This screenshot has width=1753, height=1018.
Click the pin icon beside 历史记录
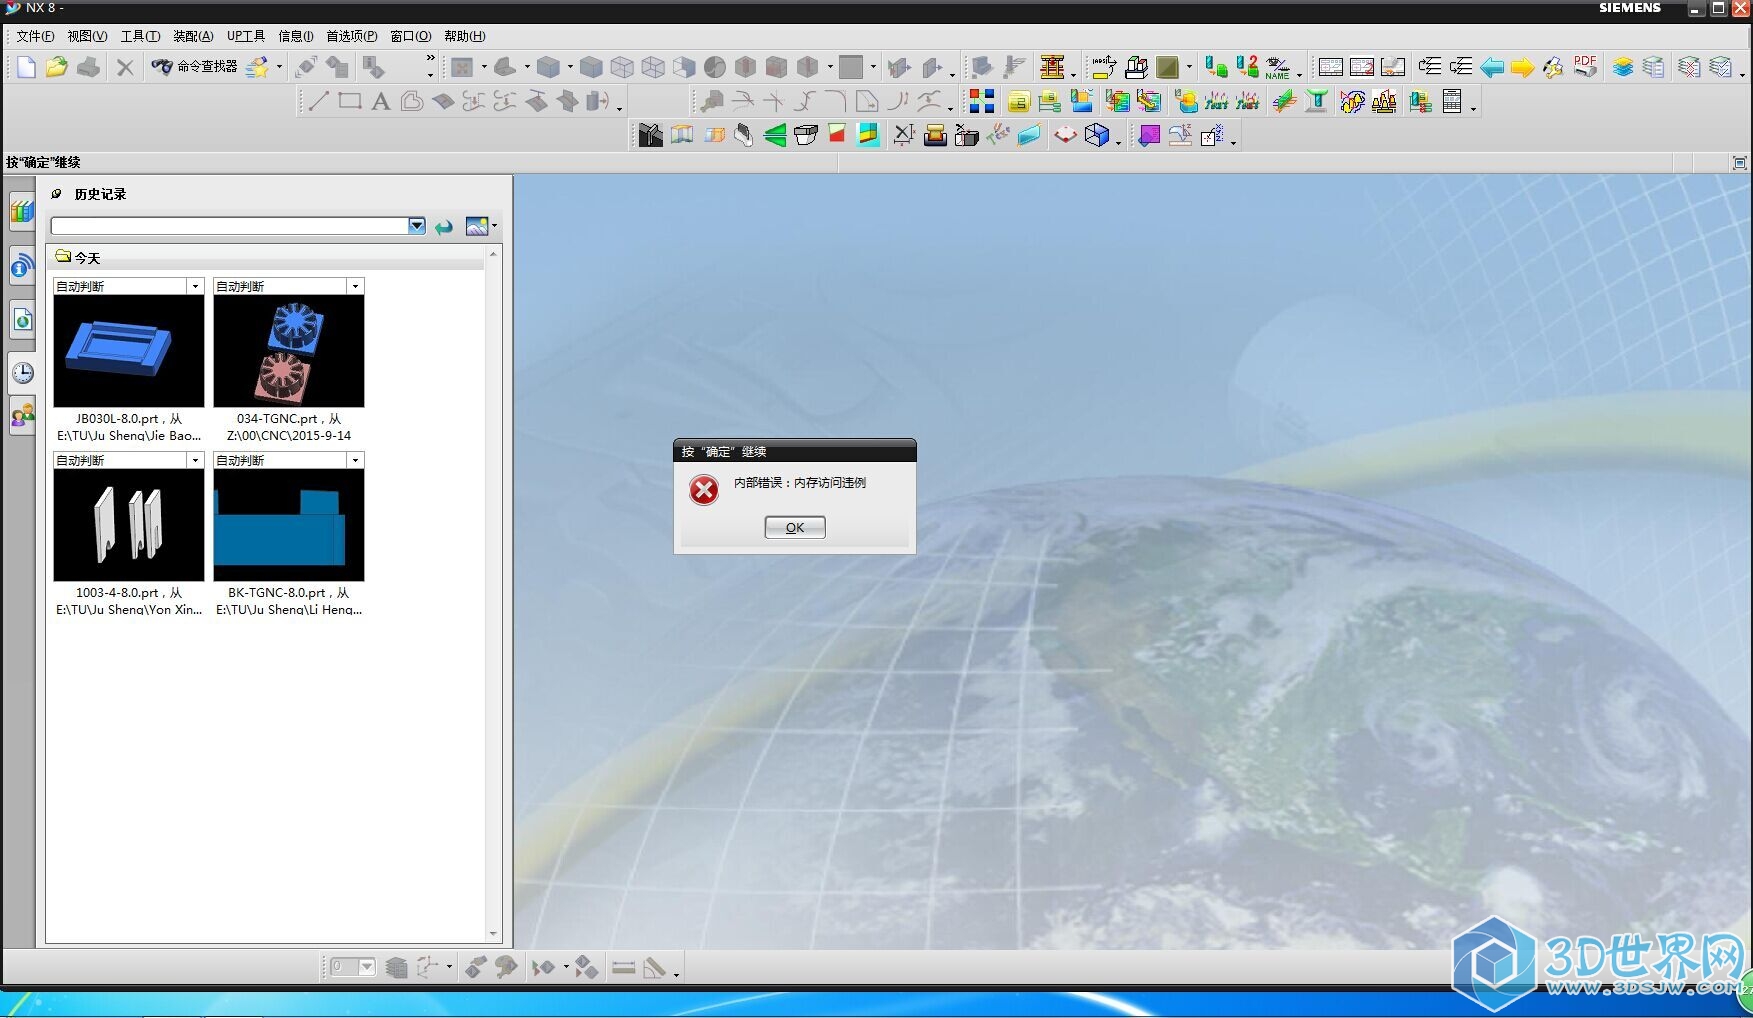pyautogui.click(x=57, y=194)
